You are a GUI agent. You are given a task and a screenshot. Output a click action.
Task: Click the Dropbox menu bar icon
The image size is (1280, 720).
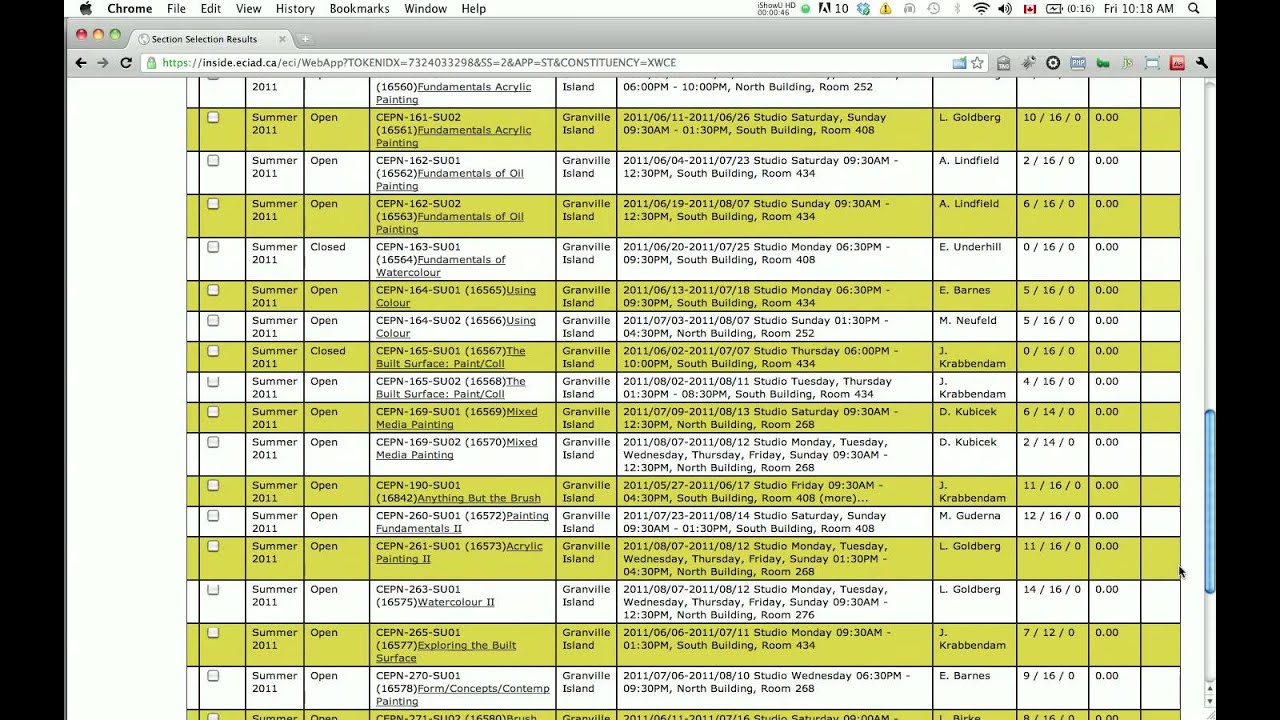point(863,8)
